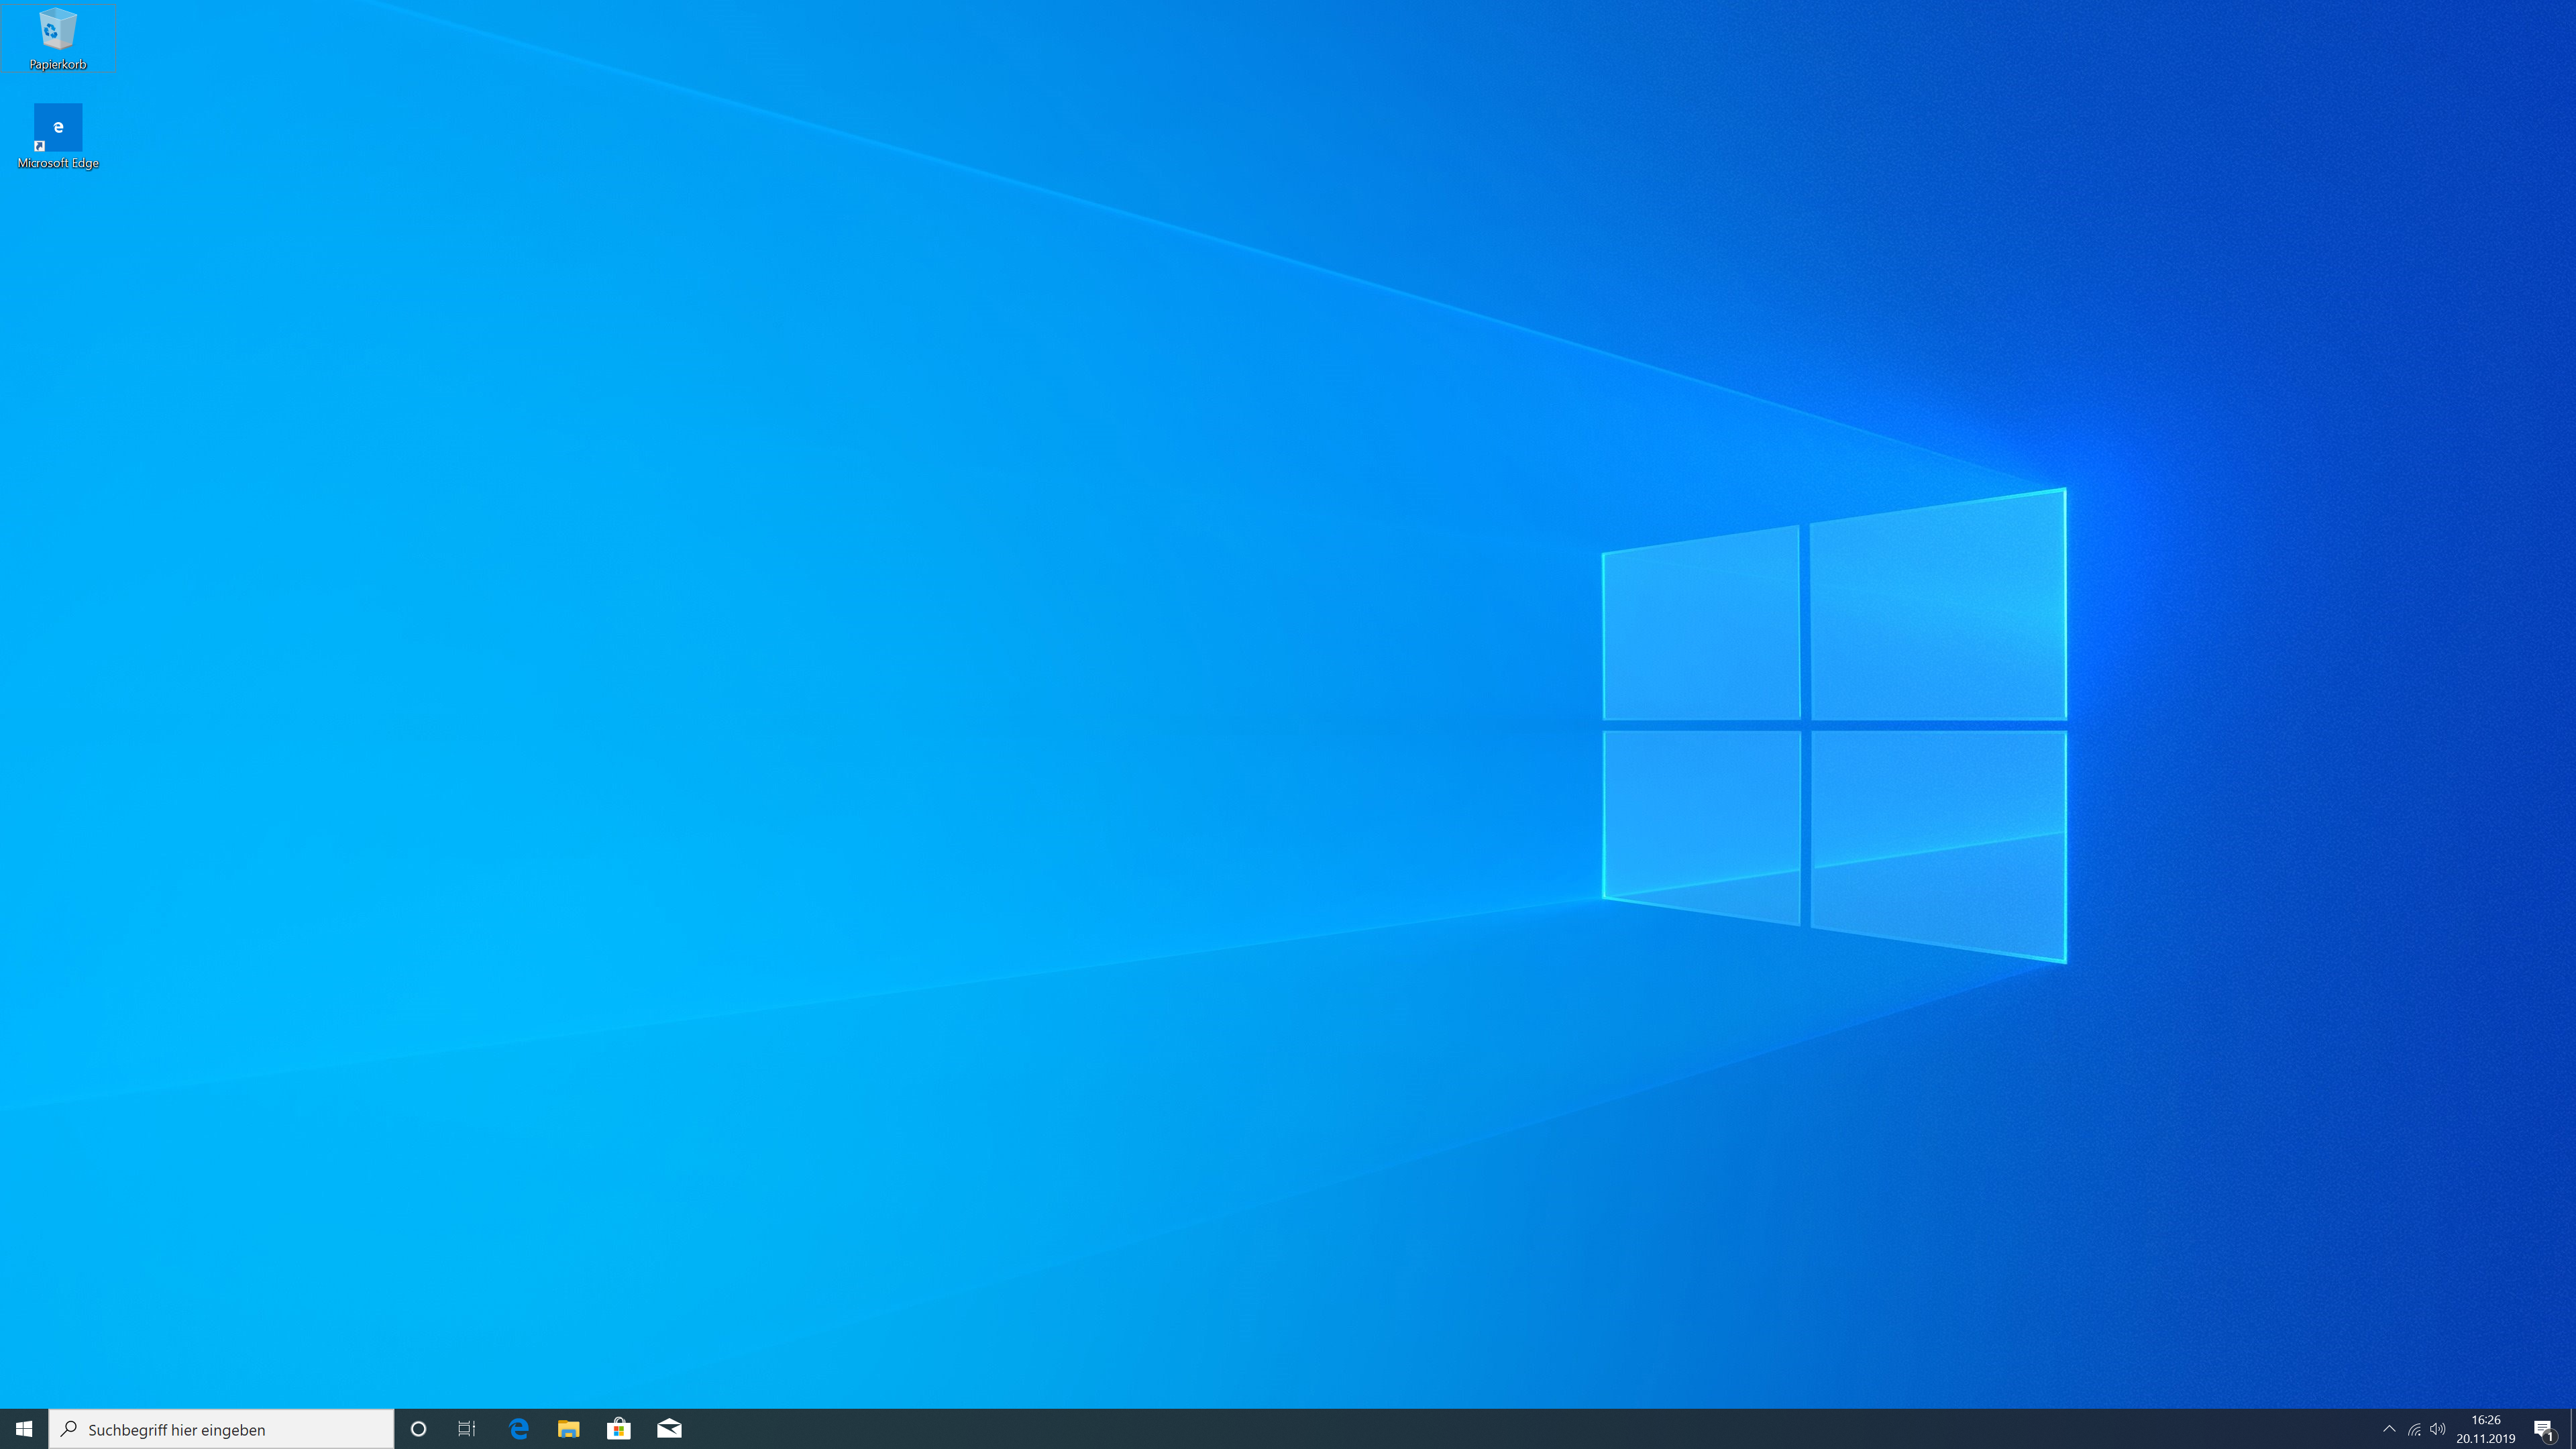
Task: Open the Microsoft Store
Action: tap(620, 1429)
